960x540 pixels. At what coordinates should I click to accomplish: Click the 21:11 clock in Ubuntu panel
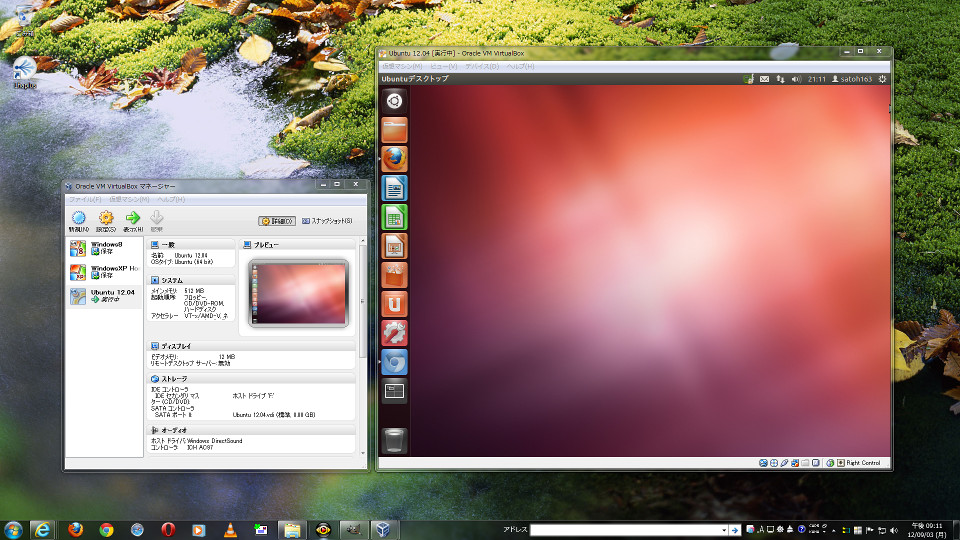[x=817, y=79]
